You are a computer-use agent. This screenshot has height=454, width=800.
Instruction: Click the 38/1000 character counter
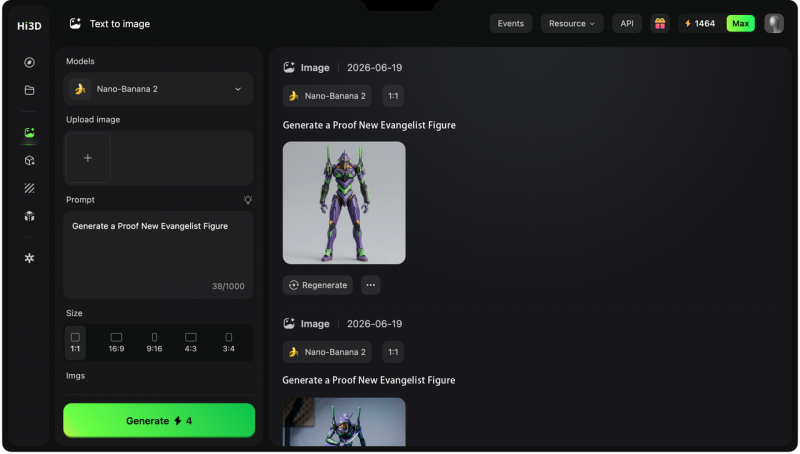(228, 286)
